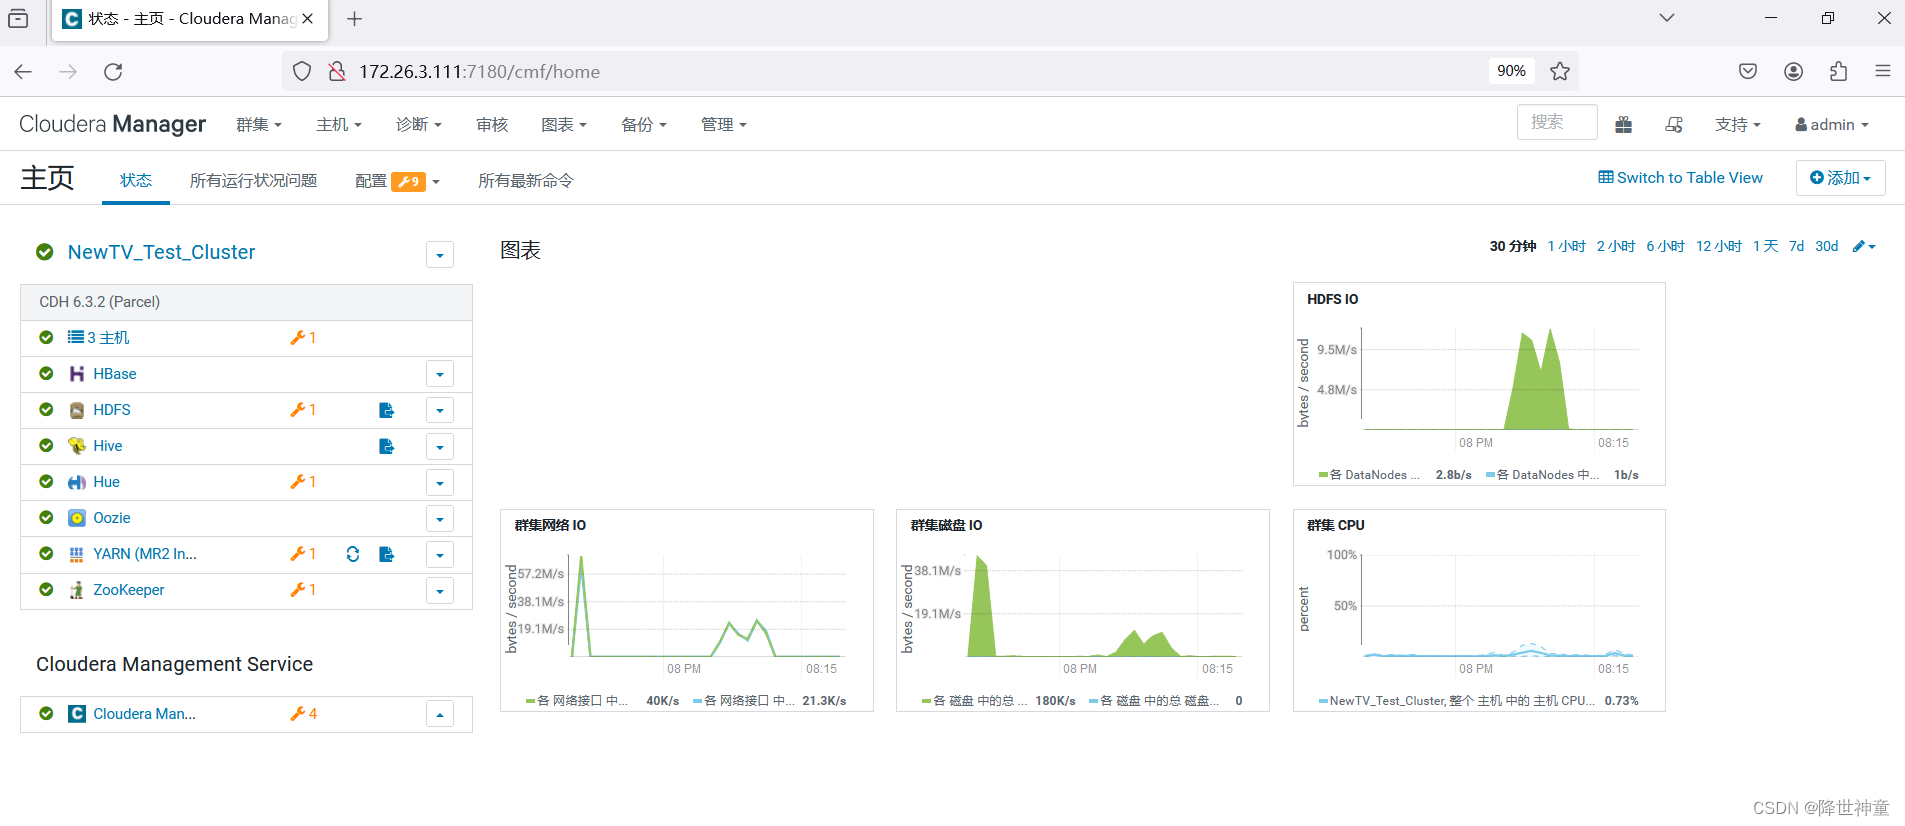Select the 30d time range
The width and height of the screenshot is (1905, 826).
(1826, 246)
